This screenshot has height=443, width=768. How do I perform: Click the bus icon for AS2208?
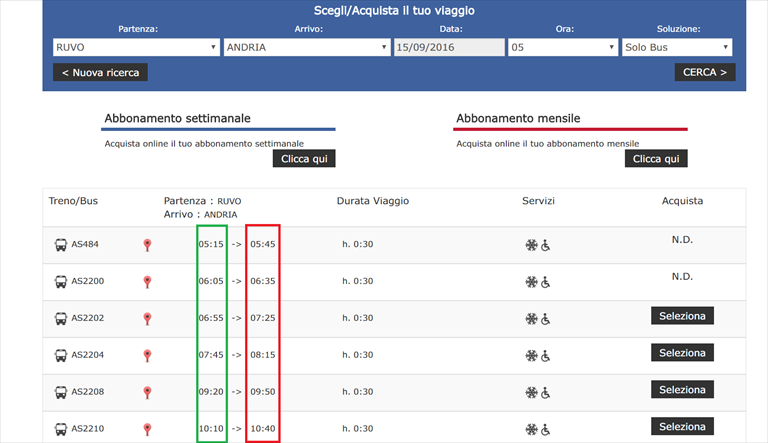click(61, 392)
